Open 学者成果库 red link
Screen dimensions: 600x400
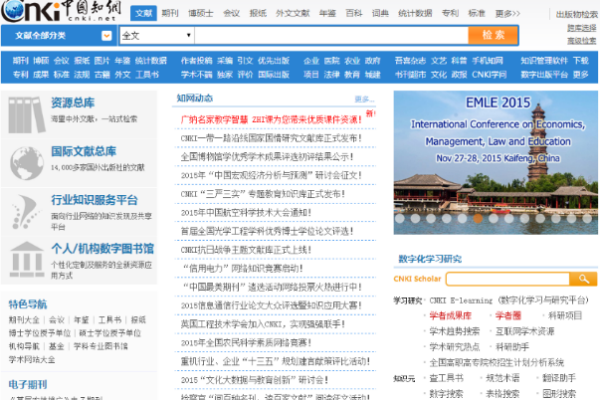[450, 315]
